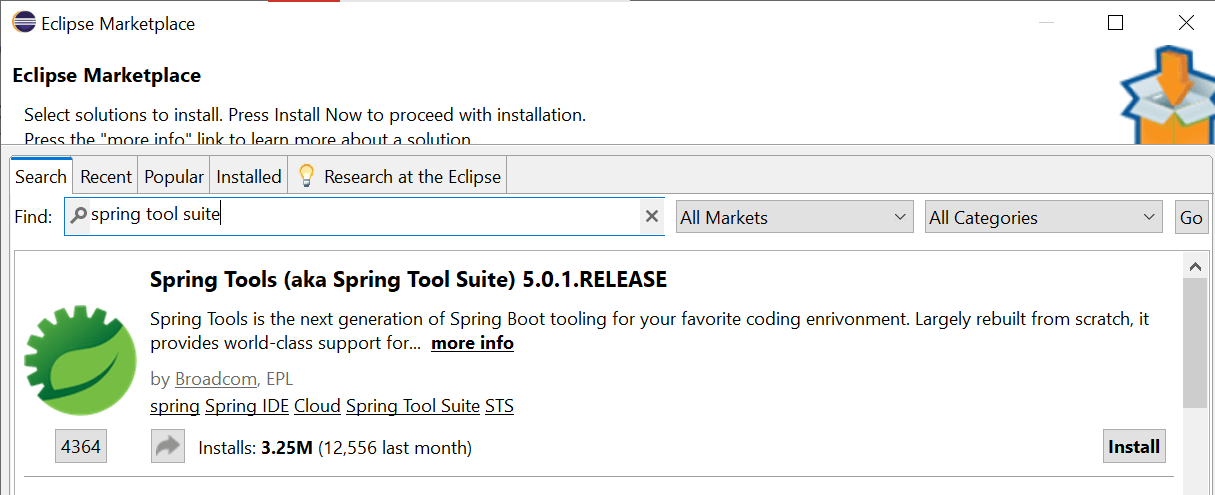Click the 4364 favorites count button
The width and height of the screenshot is (1215, 495).
point(81,447)
